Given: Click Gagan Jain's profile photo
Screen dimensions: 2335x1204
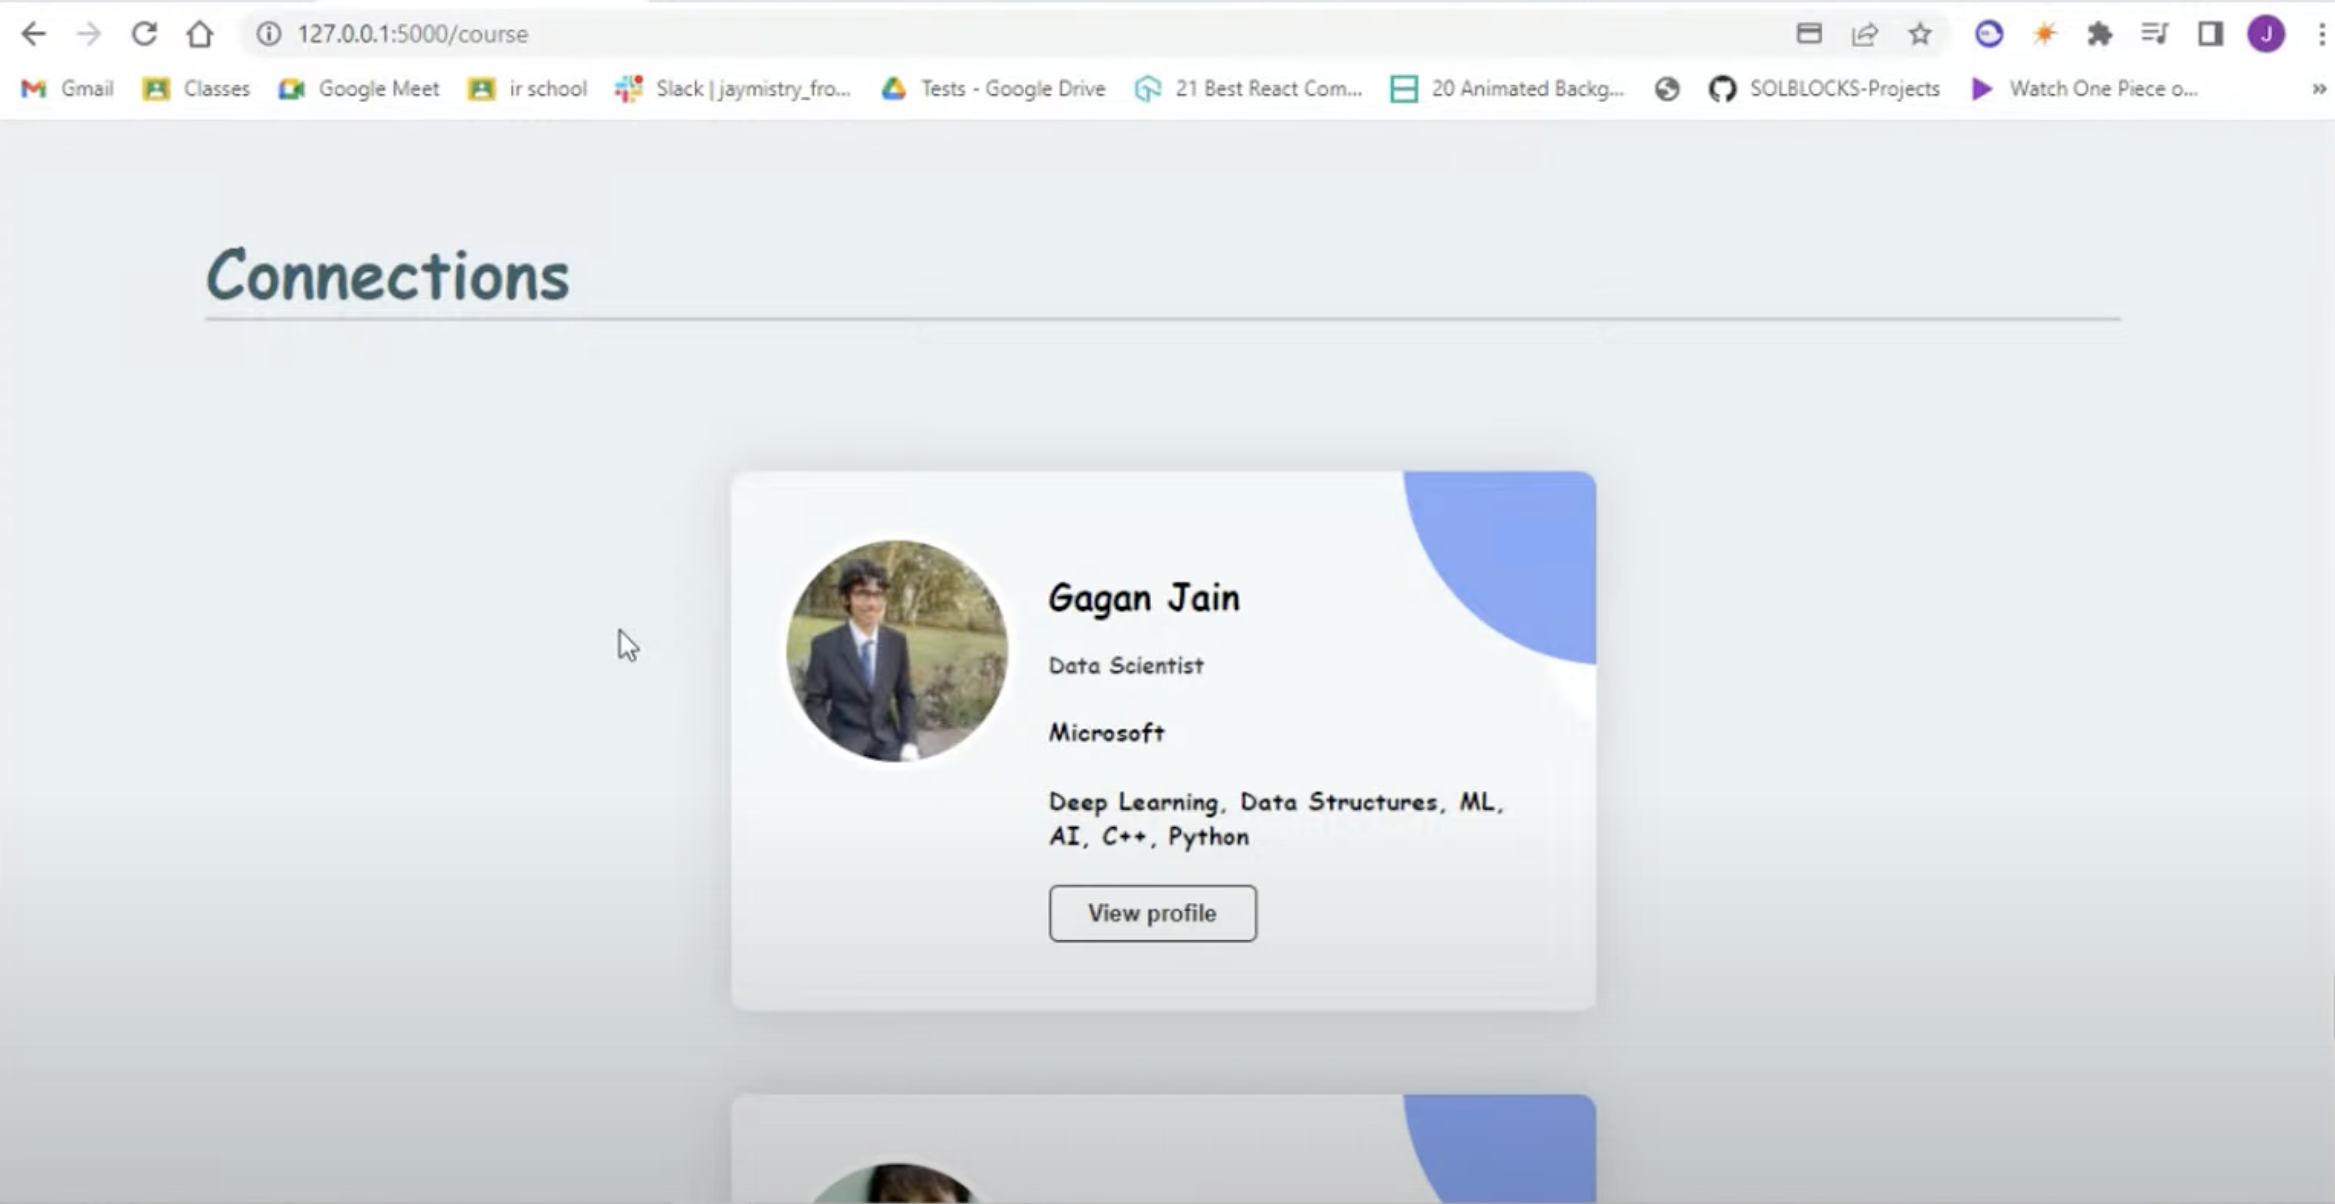Looking at the screenshot, I should pyautogui.click(x=897, y=651).
